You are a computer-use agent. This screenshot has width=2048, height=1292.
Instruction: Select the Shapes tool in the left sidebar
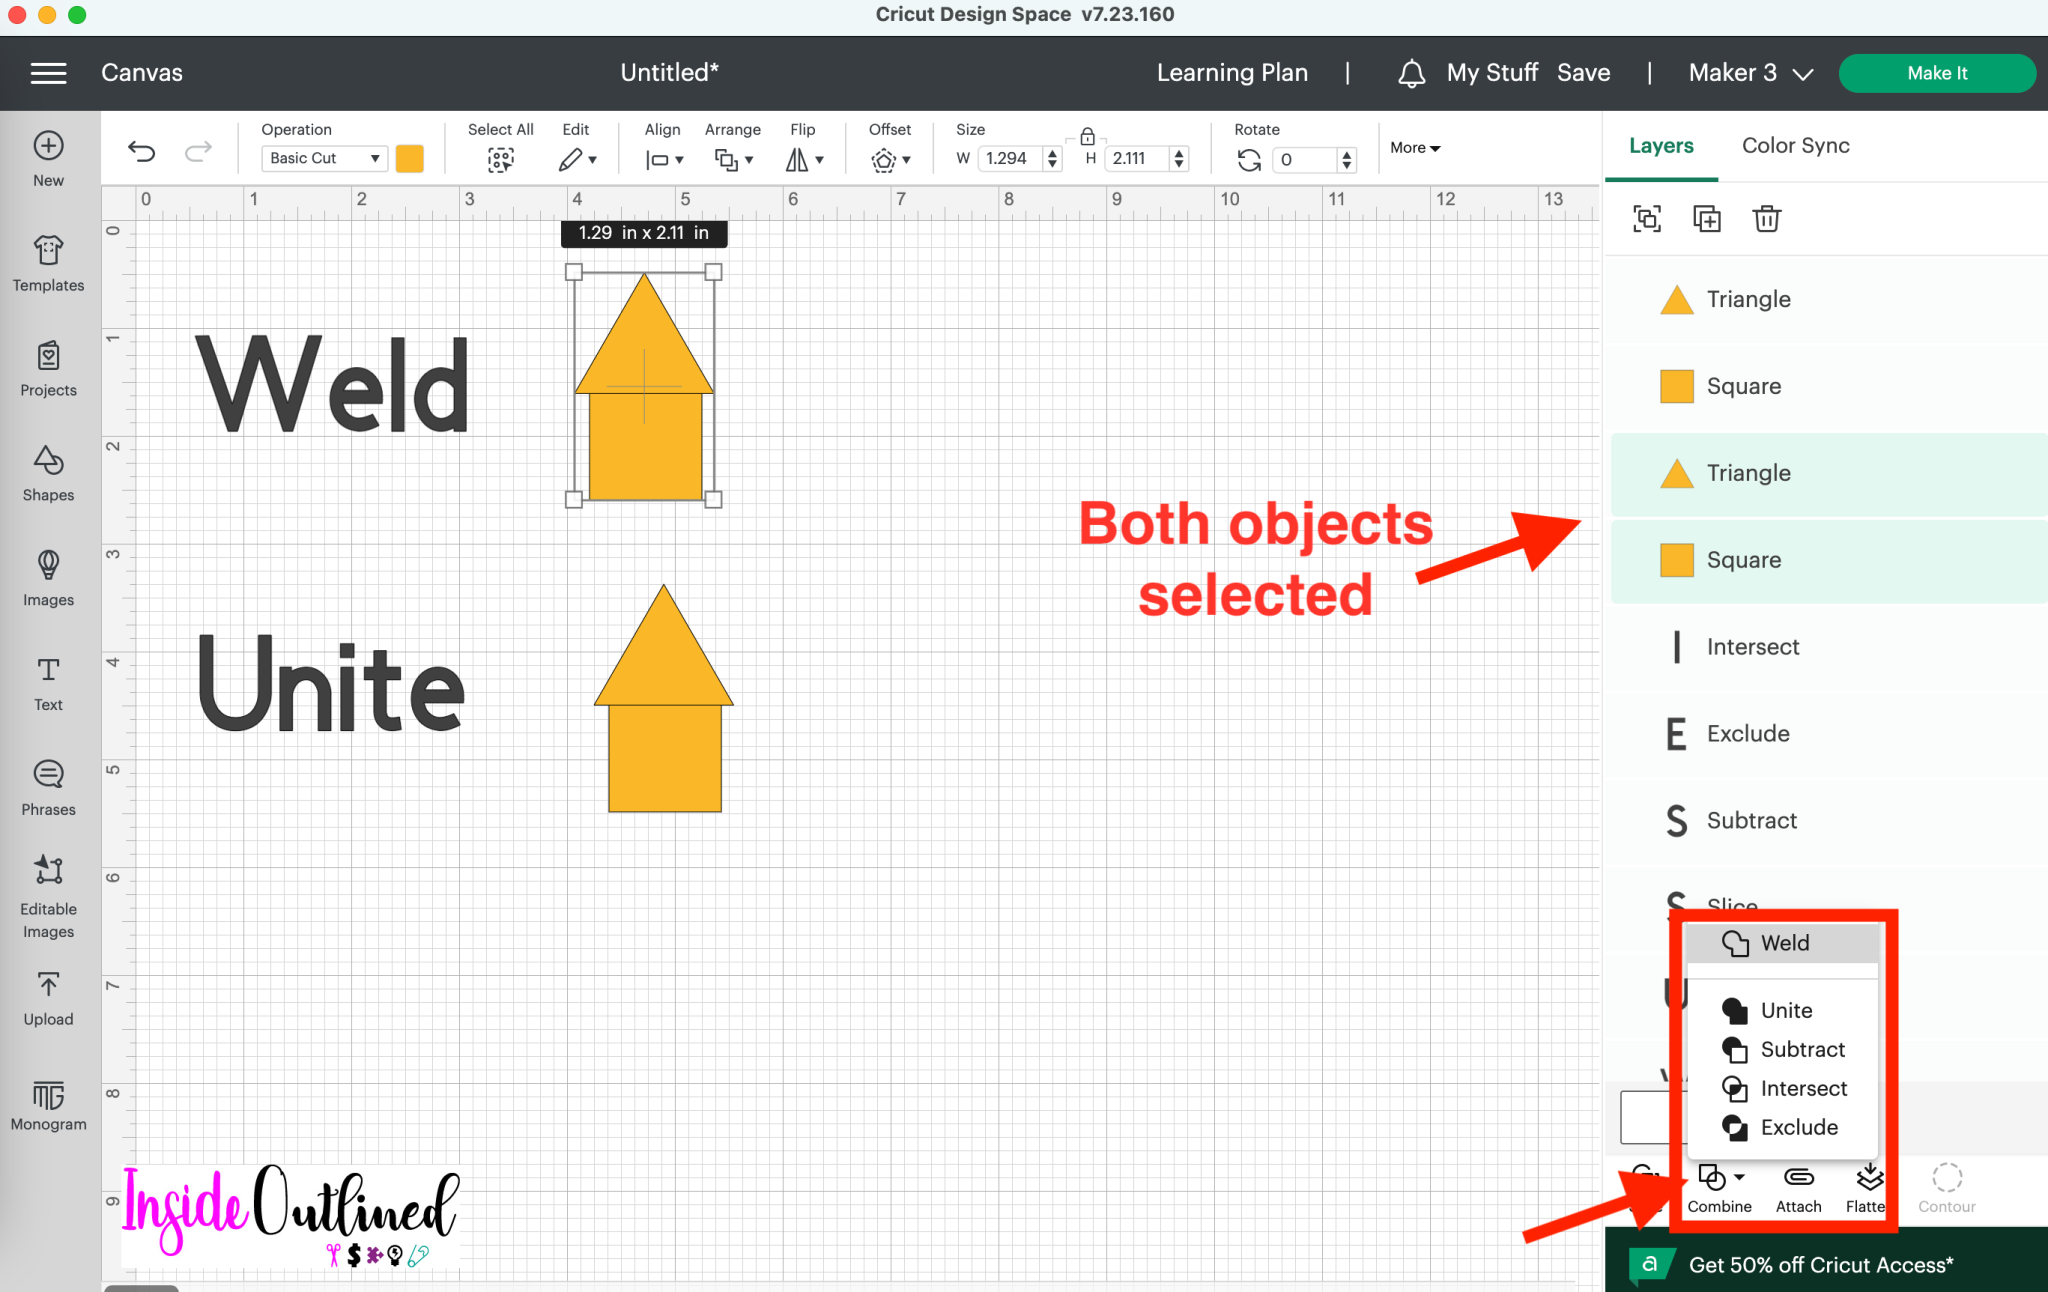click(47, 473)
